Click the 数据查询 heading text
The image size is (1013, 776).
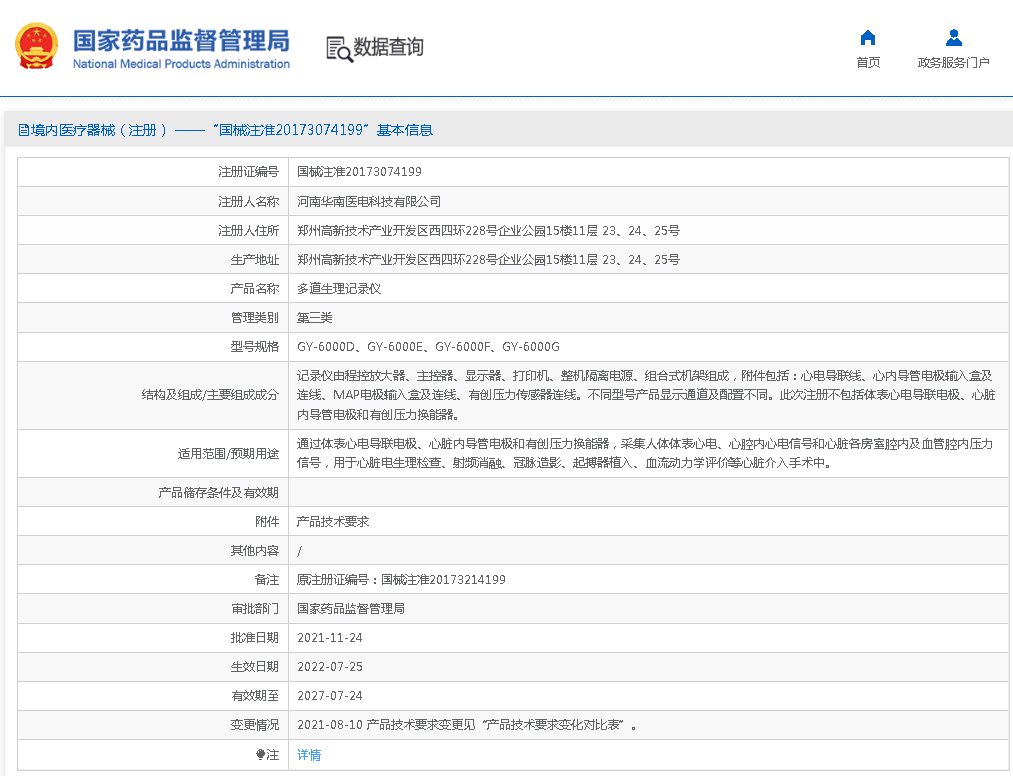pyautogui.click(x=389, y=47)
